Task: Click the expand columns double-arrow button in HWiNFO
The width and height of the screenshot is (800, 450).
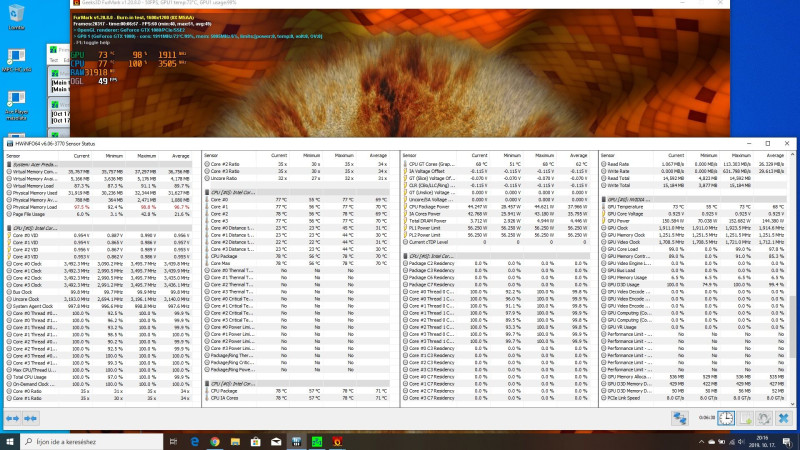Action: pos(13,418)
